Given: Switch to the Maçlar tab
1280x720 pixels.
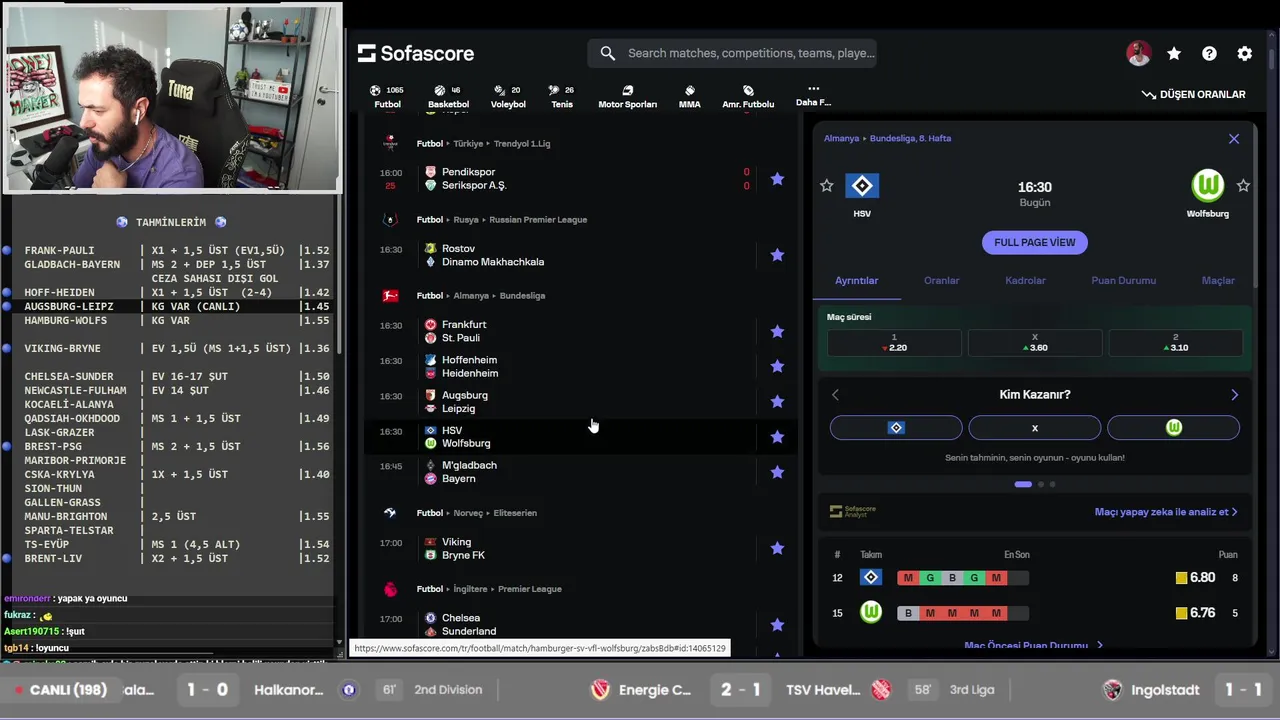Looking at the screenshot, I should [x=1218, y=281].
